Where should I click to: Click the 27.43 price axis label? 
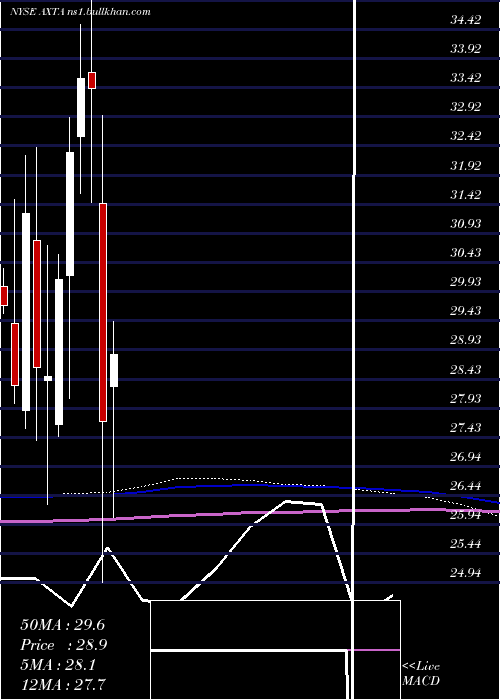(x=466, y=428)
